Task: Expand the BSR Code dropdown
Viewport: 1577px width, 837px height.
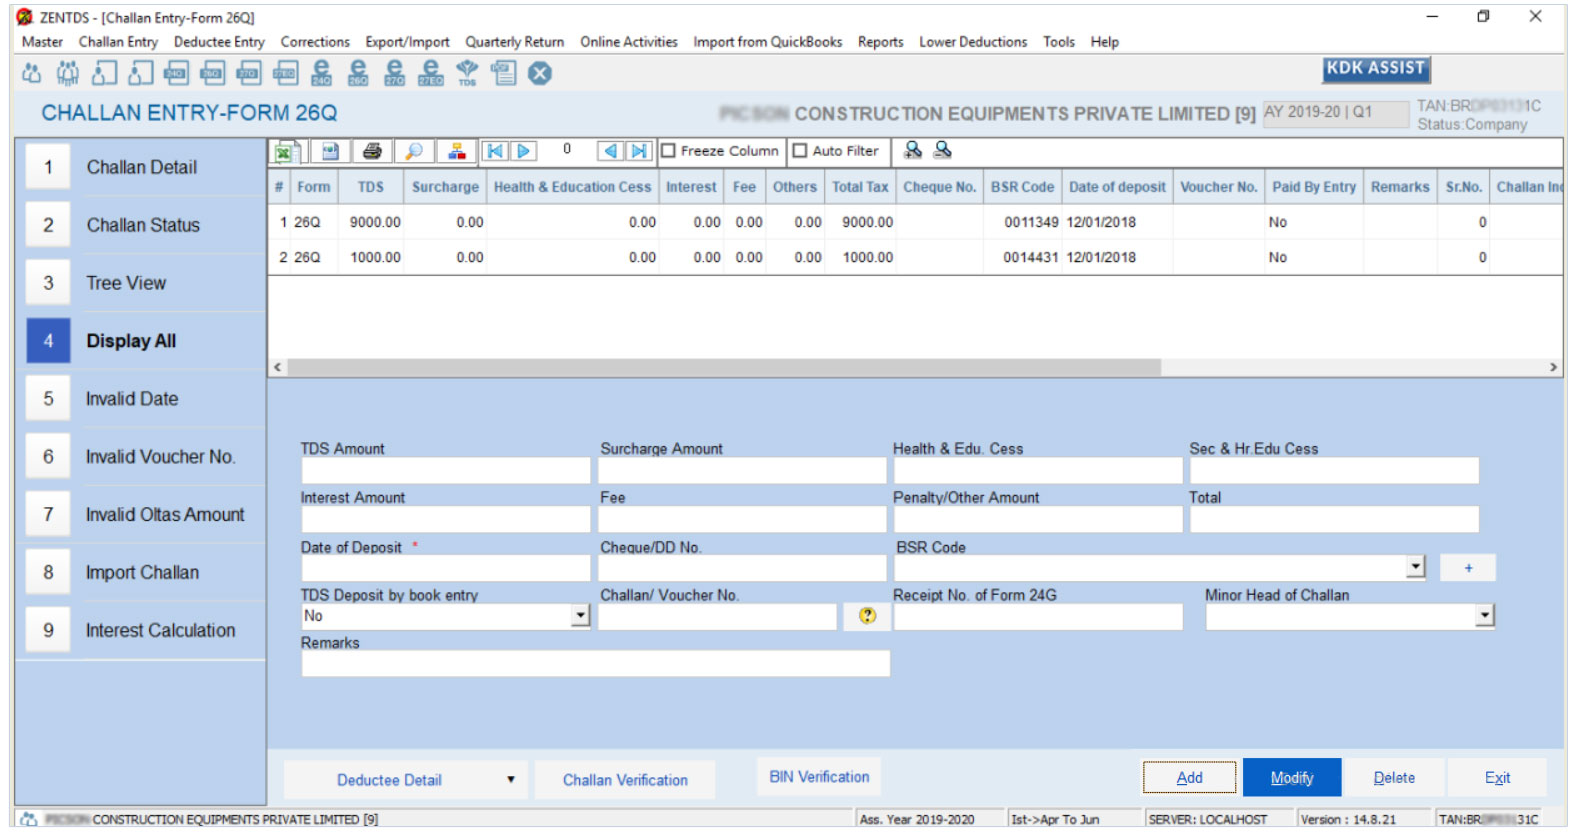Action: pyautogui.click(x=1415, y=567)
